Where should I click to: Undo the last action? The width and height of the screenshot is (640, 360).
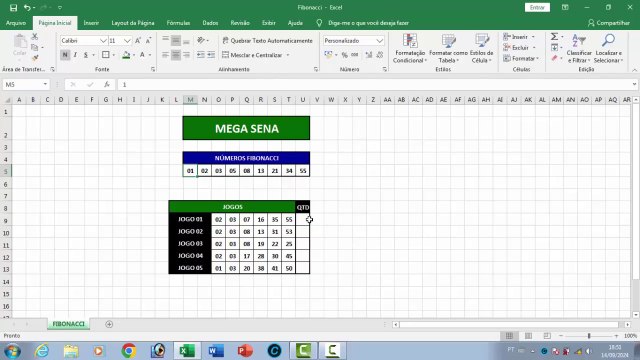(x=27, y=7)
